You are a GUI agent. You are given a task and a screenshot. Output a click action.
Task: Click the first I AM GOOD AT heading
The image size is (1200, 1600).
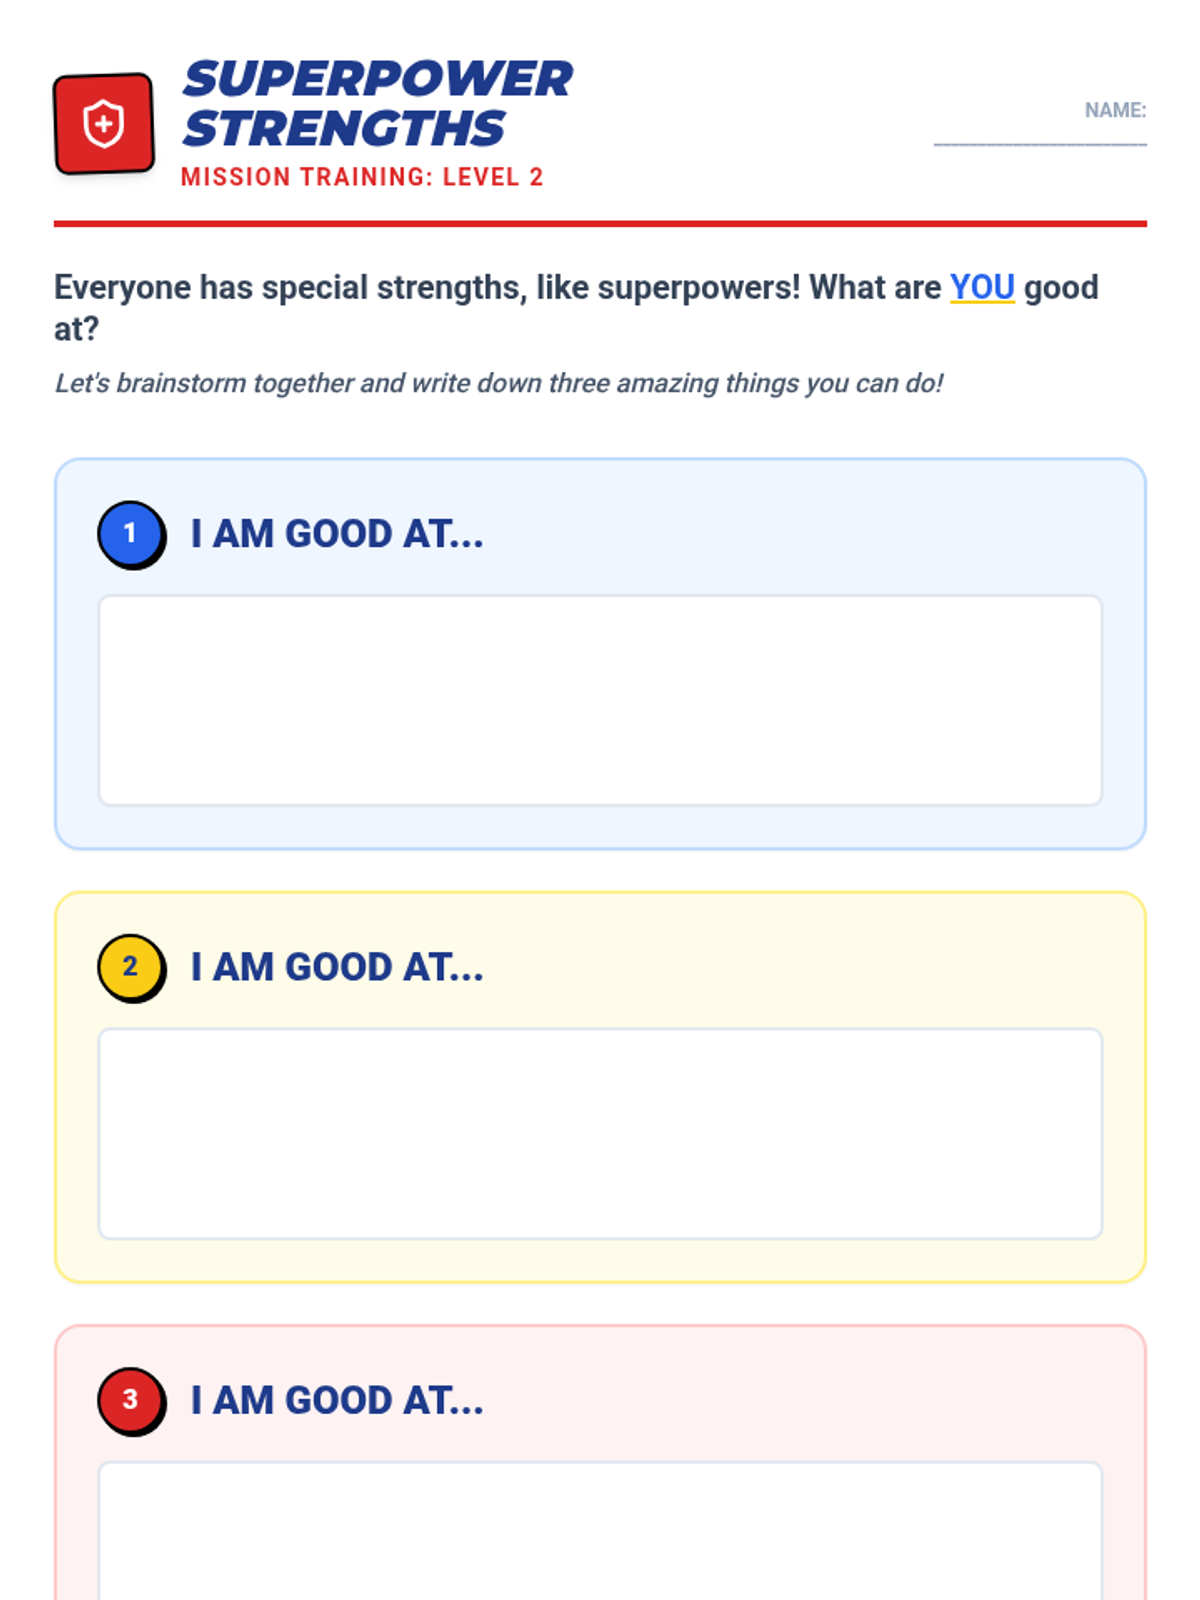click(x=337, y=534)
